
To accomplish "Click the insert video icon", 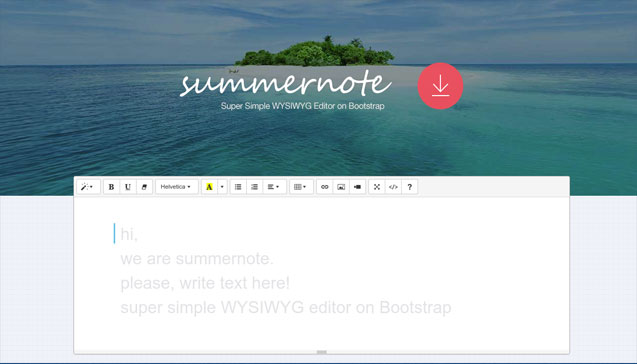I will [x=358, y=187].
